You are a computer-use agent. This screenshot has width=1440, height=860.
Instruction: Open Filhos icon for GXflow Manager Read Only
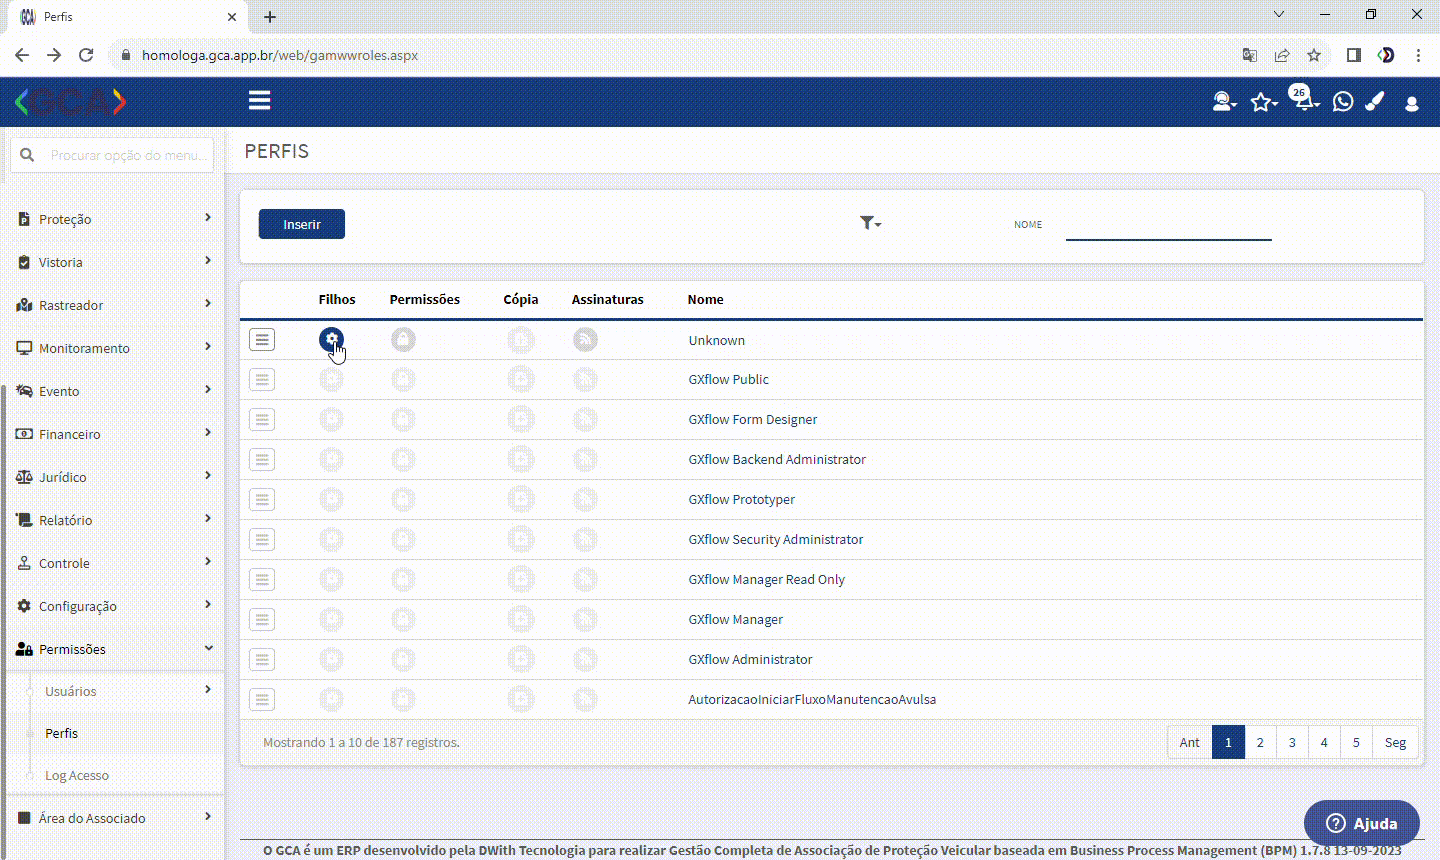331,580
